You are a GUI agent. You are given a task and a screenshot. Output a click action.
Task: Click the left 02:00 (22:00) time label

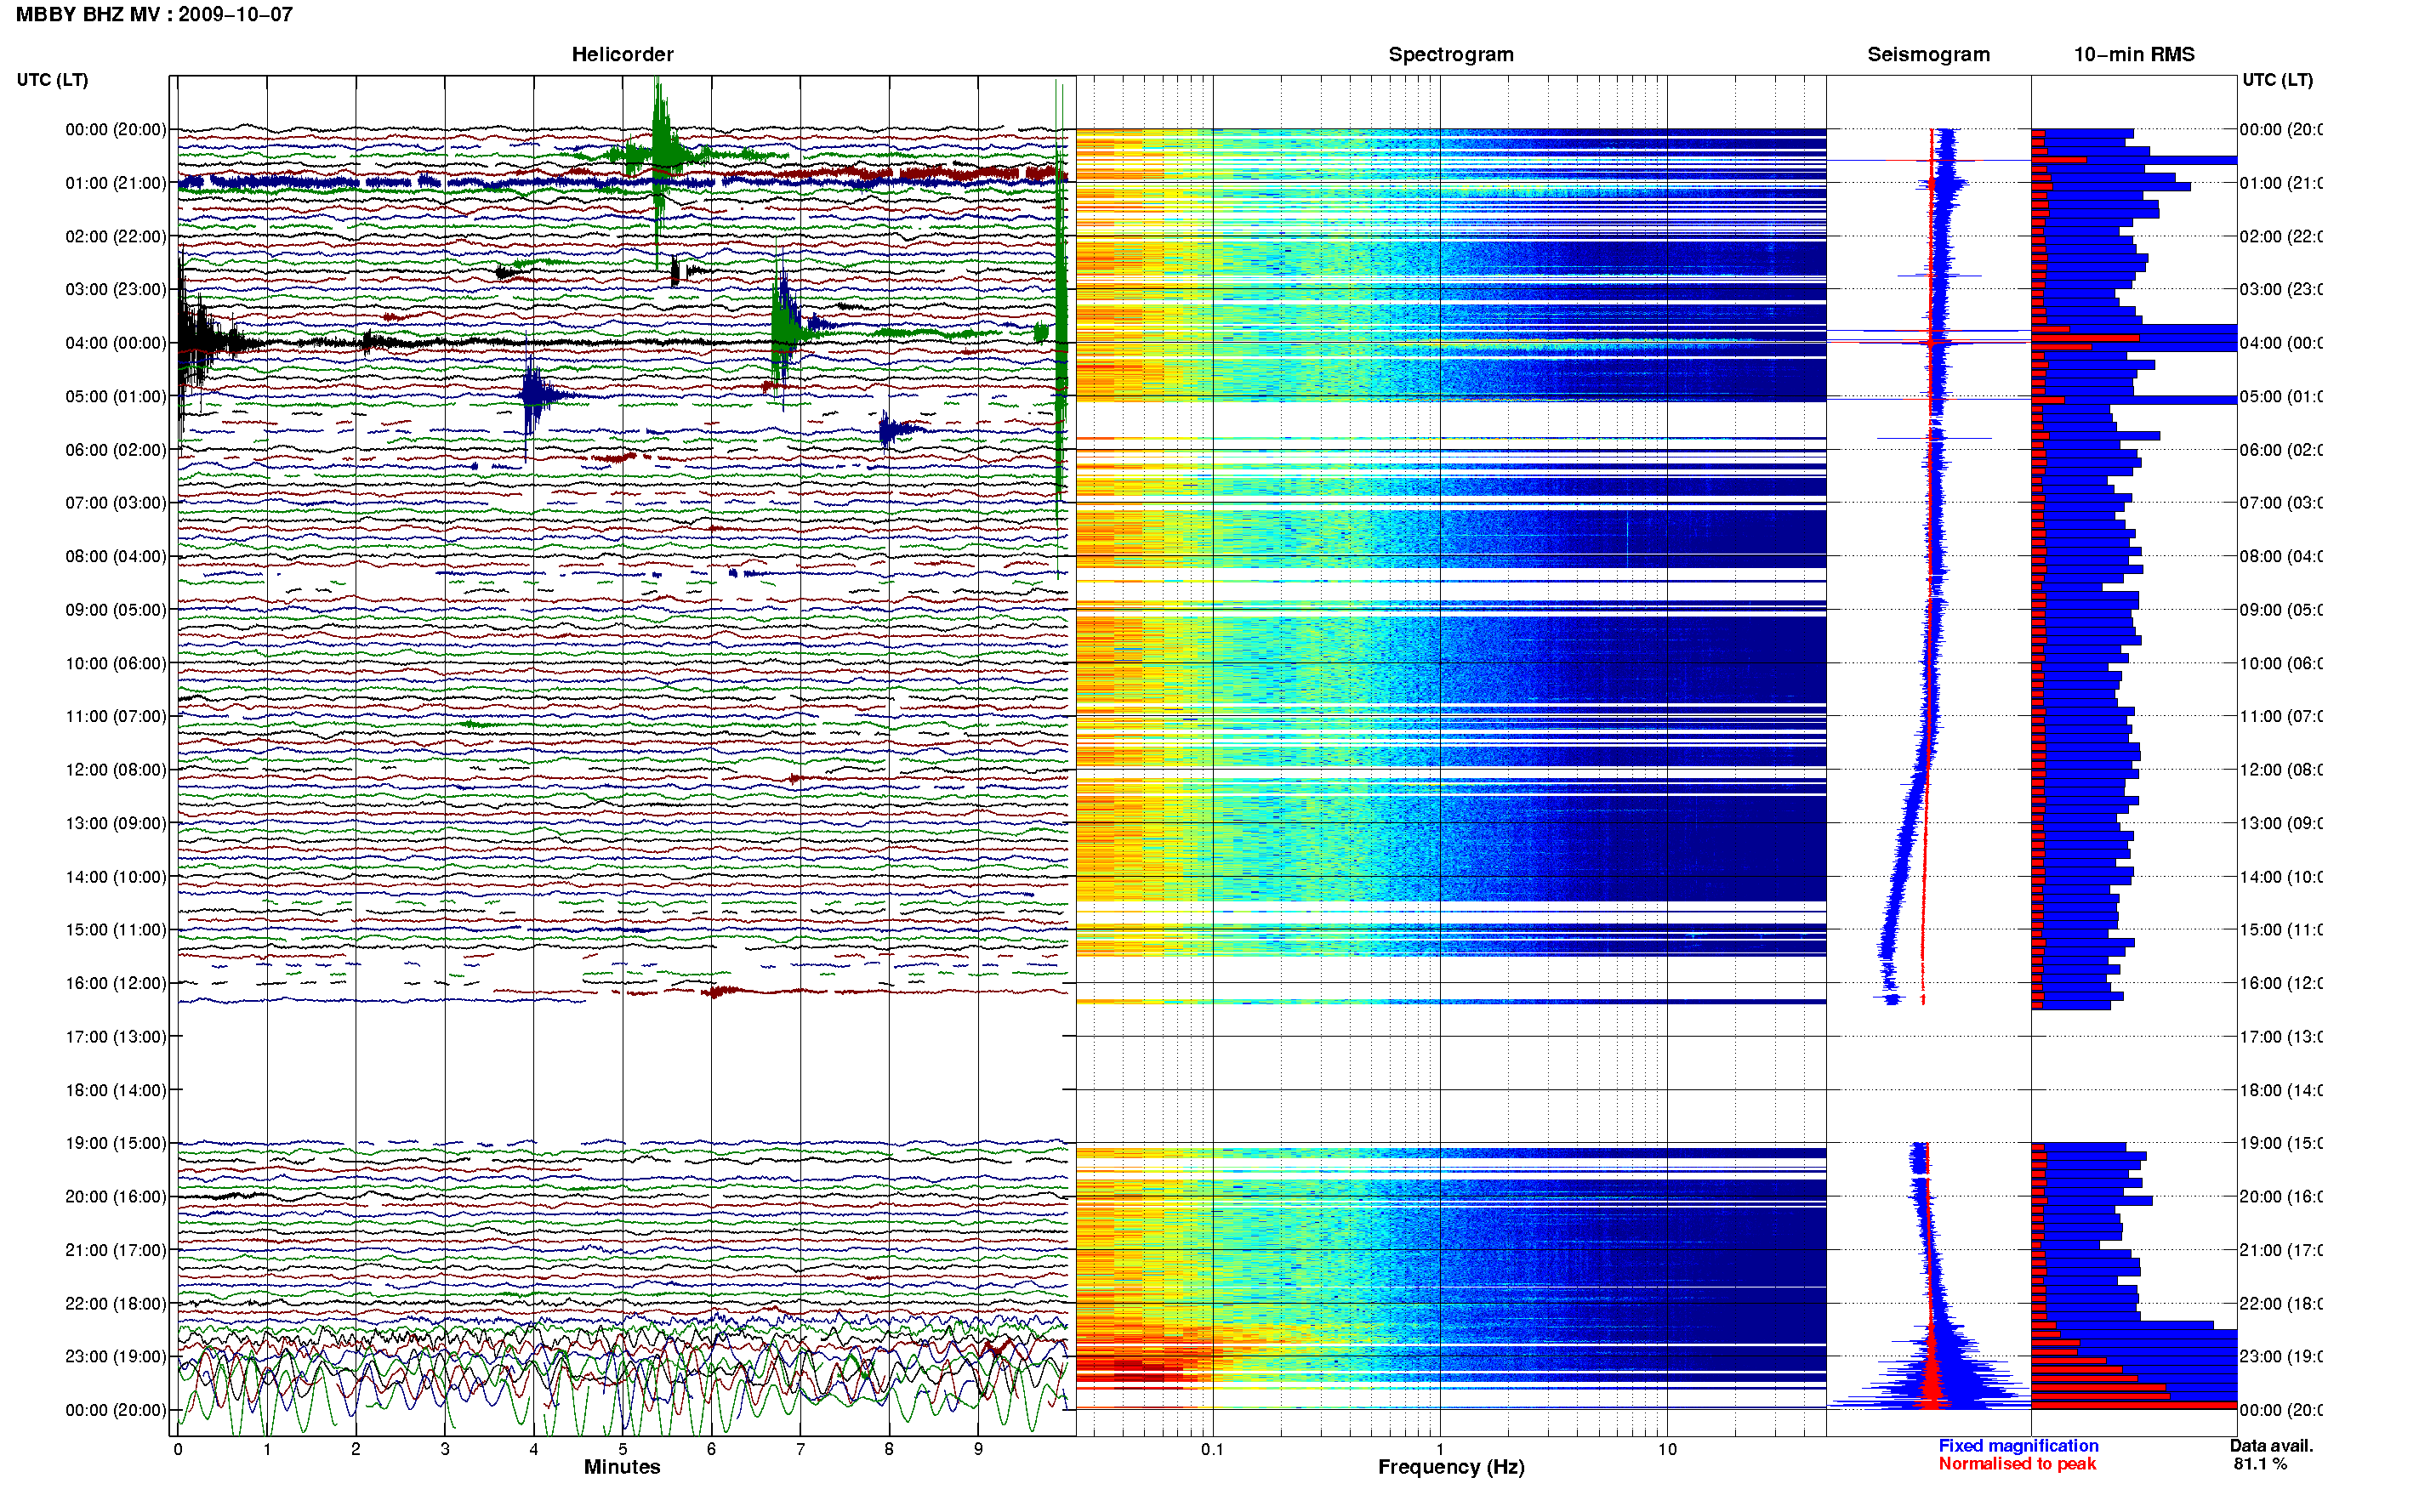[115, 236]
